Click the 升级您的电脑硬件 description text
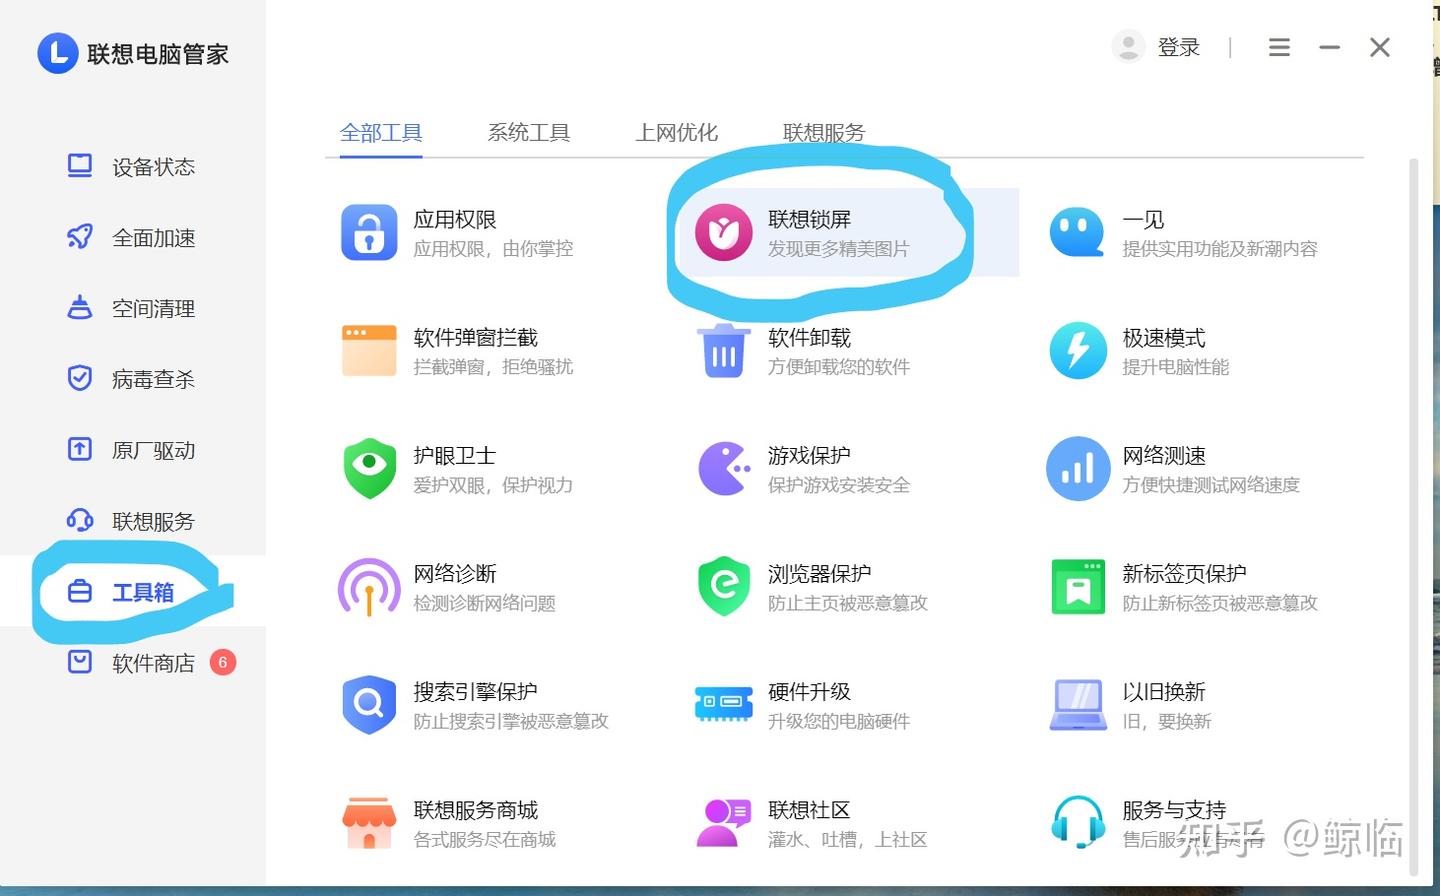The image size is (1440, 896). (x=839, y=721)
